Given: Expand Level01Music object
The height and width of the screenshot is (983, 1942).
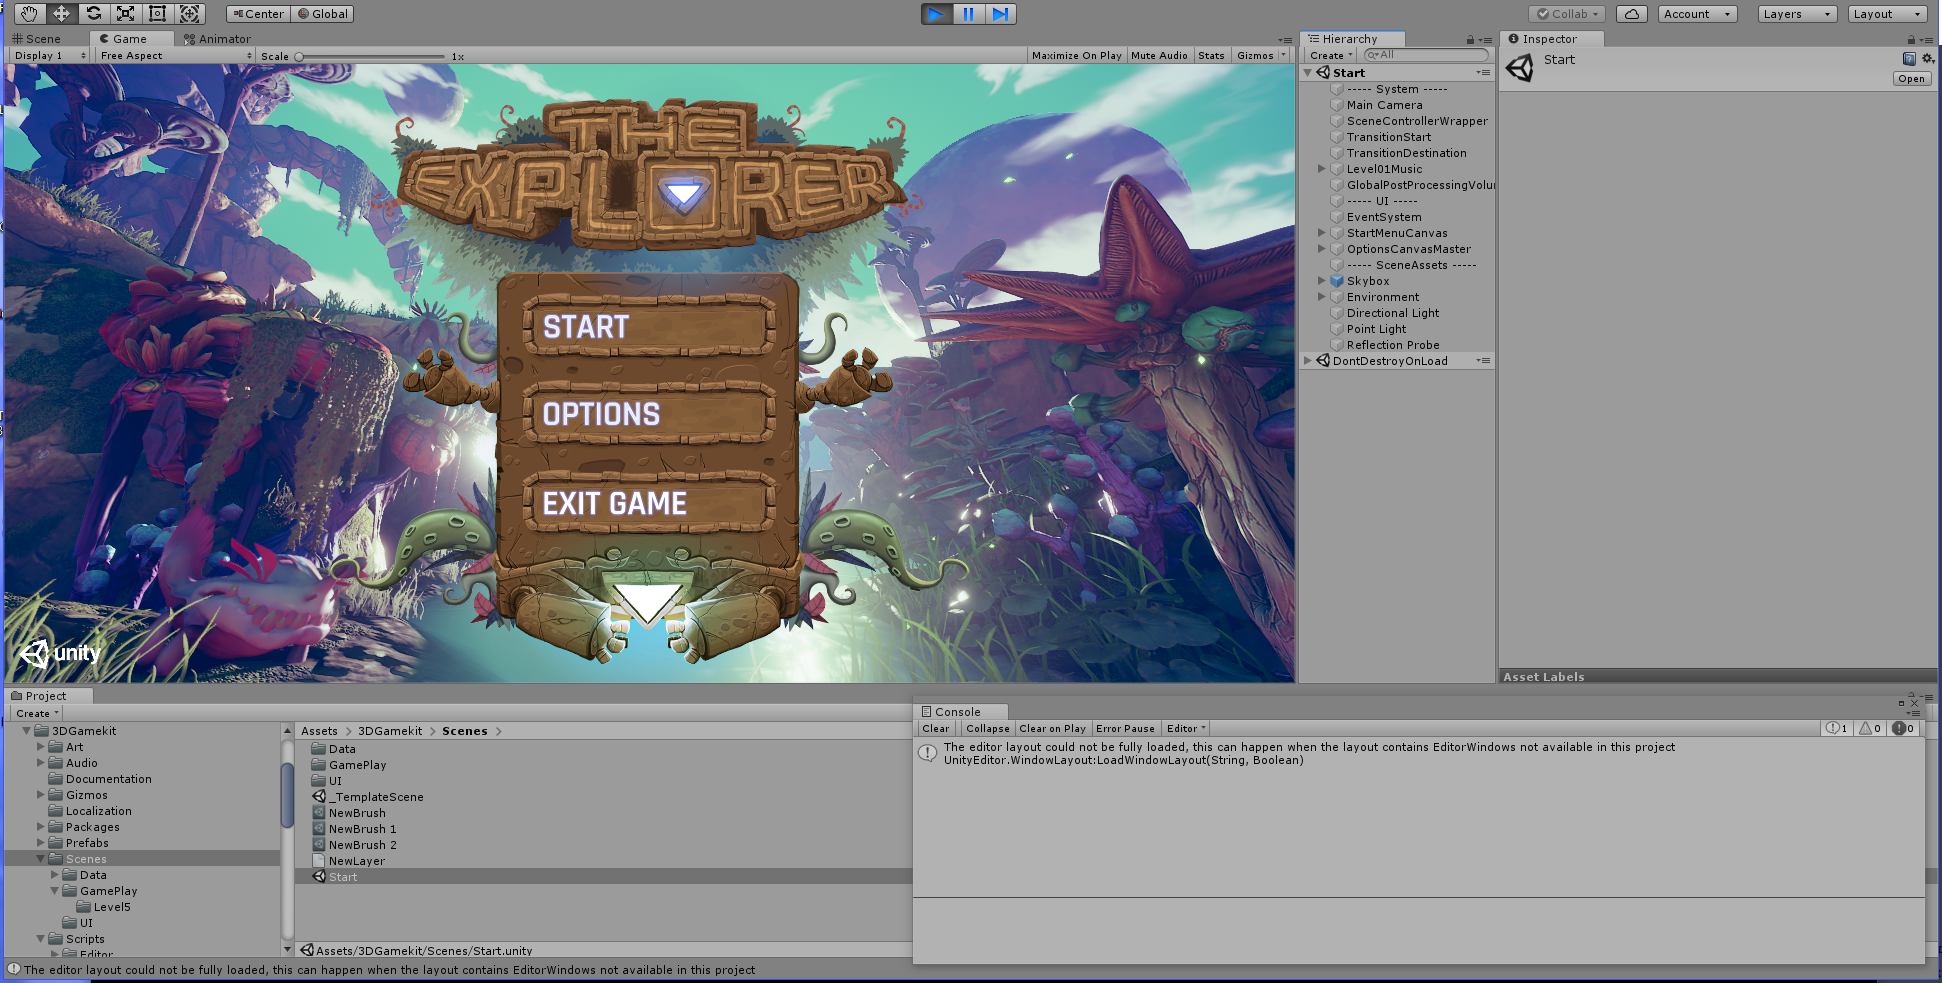Looking at the screenshot, I should point(1322,169).
